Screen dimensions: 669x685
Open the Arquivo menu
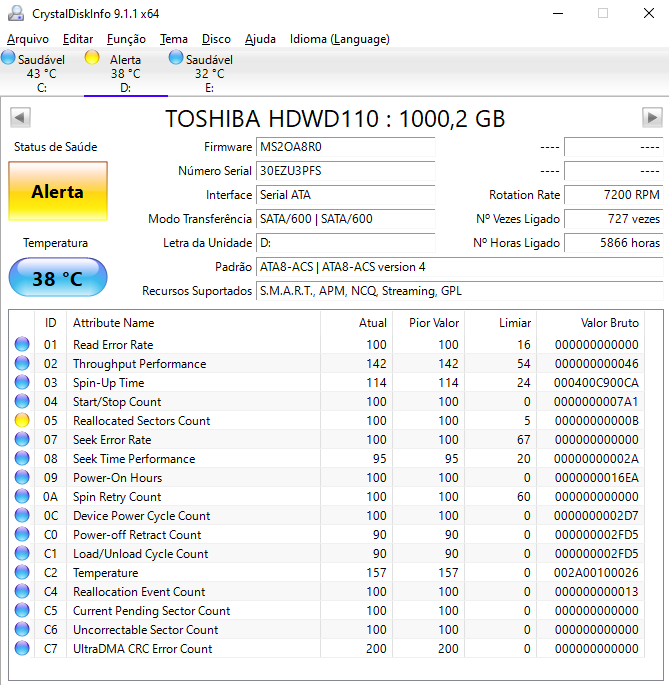pos(28,39)
